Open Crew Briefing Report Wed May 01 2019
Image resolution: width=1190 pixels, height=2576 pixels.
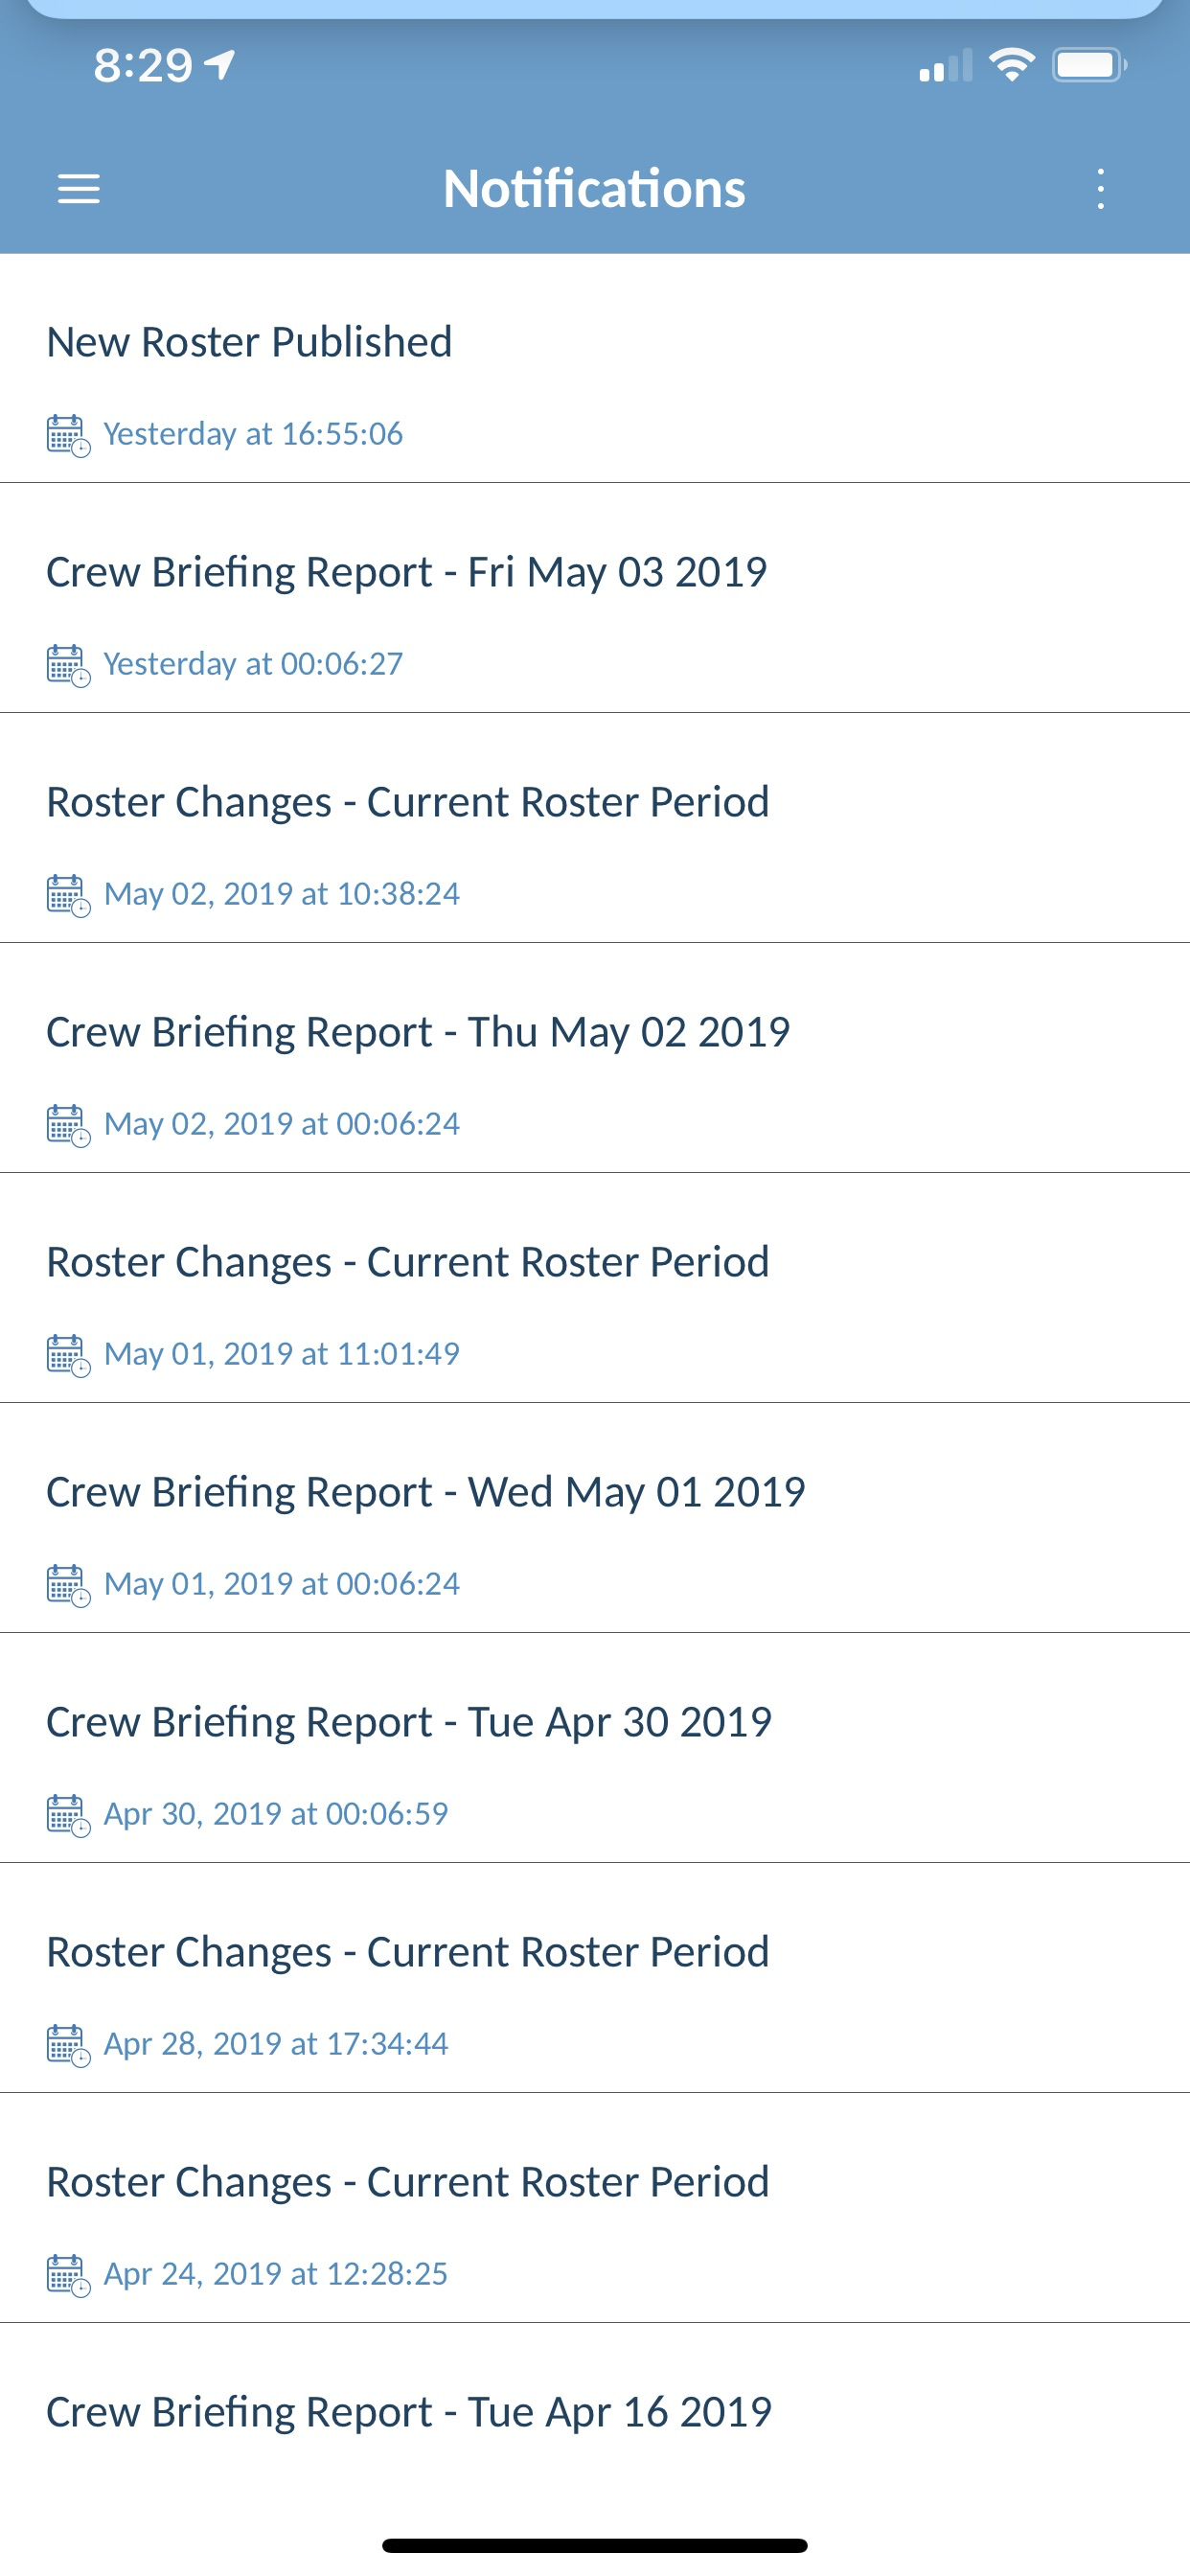595,1518
